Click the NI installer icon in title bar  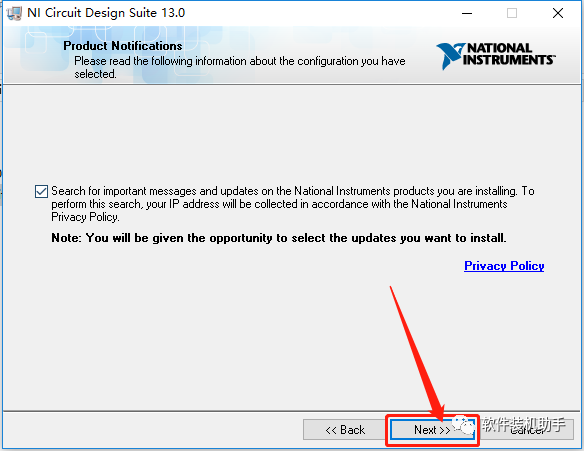pos(15,13)
